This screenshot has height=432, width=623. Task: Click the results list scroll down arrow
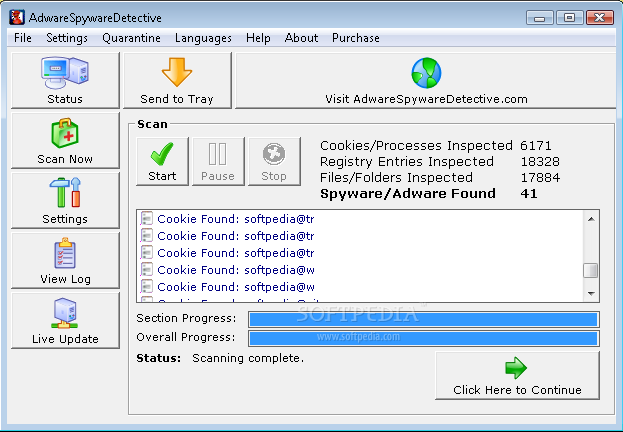point(591,294)
